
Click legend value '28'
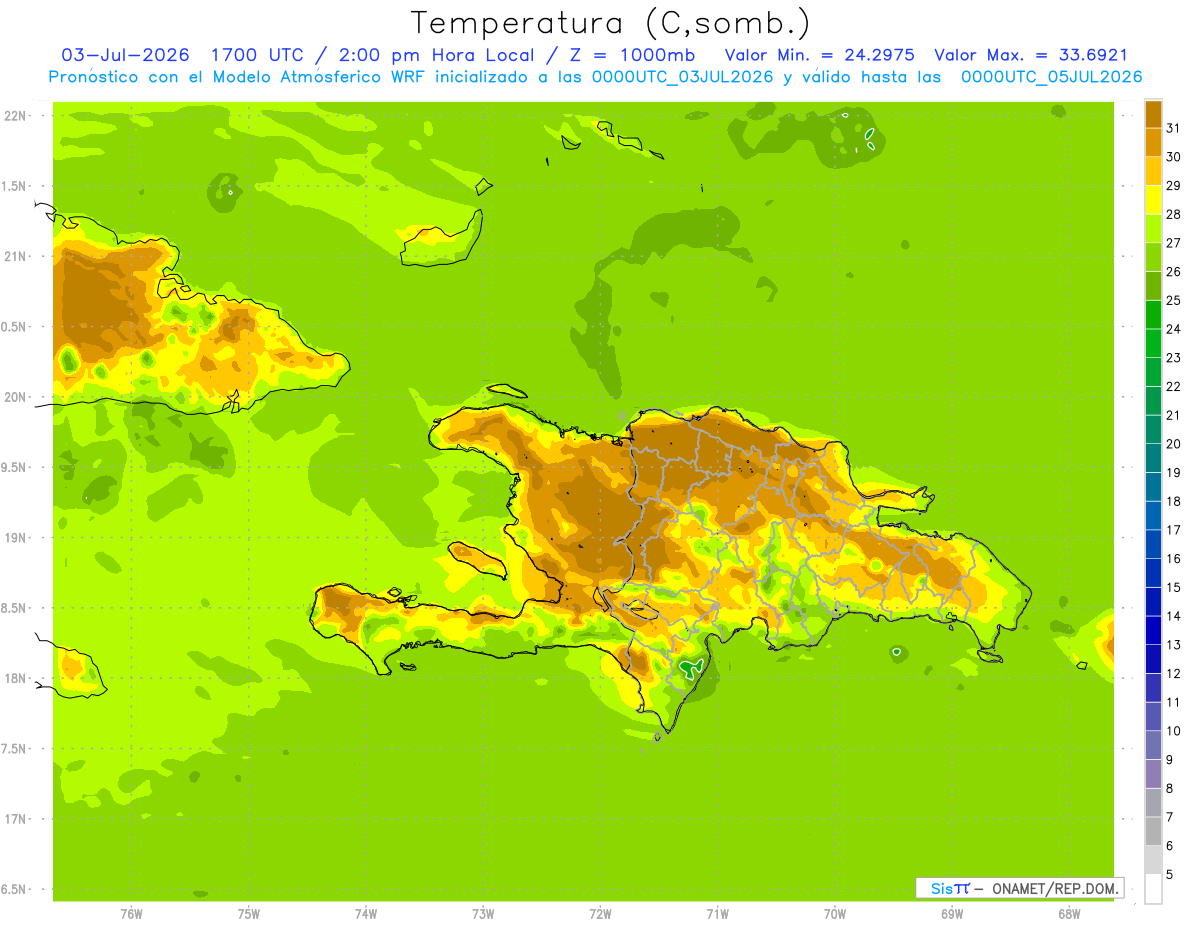pos(1173,214)
